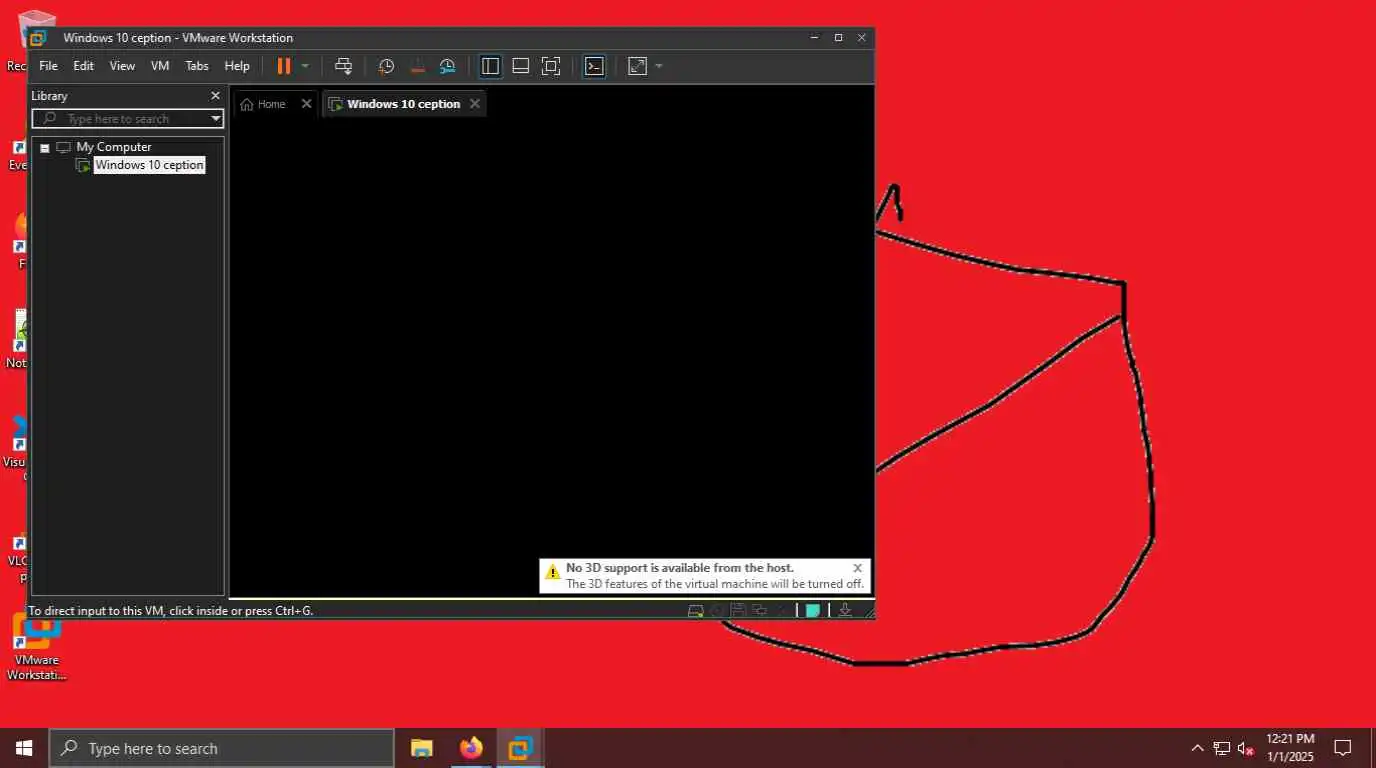Image resolution: width=1376 pixels, height=768 pixels.
Task: Click the network adapter status icon
Action: 760,610
